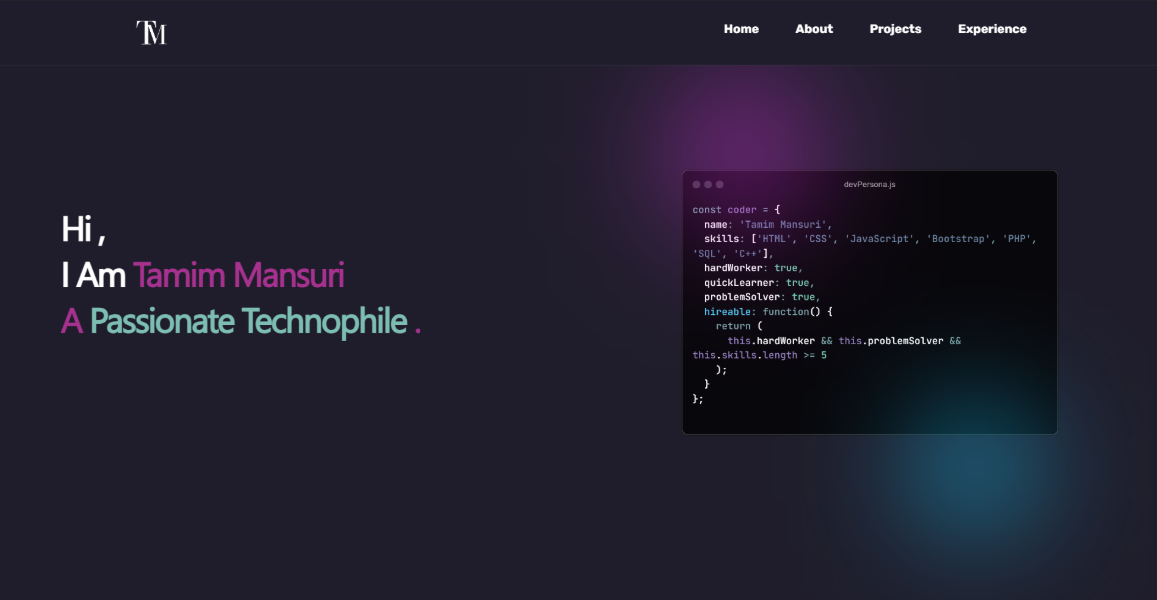Click the TM logo in the header

150,30
